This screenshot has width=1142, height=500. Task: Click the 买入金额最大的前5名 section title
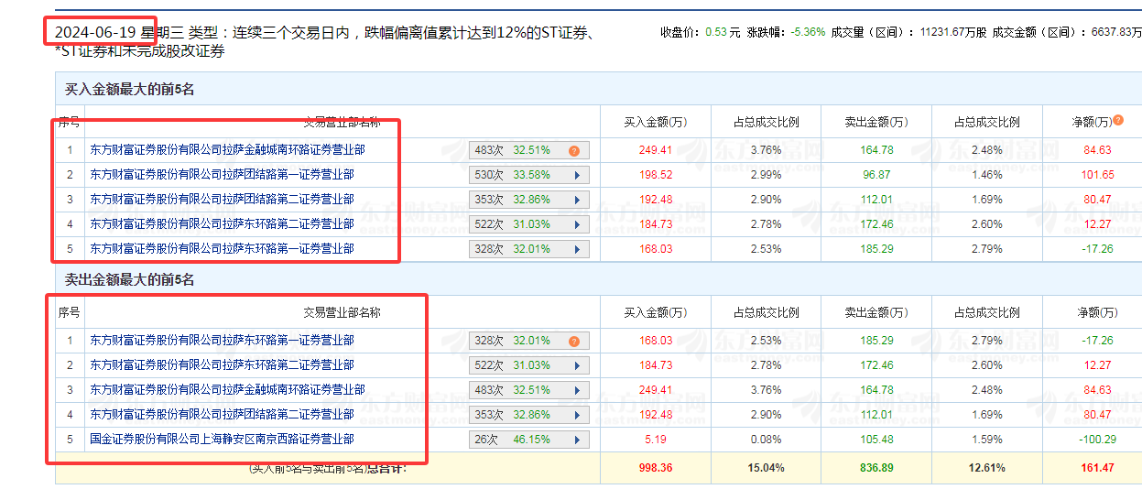click(x=130, y=90)
